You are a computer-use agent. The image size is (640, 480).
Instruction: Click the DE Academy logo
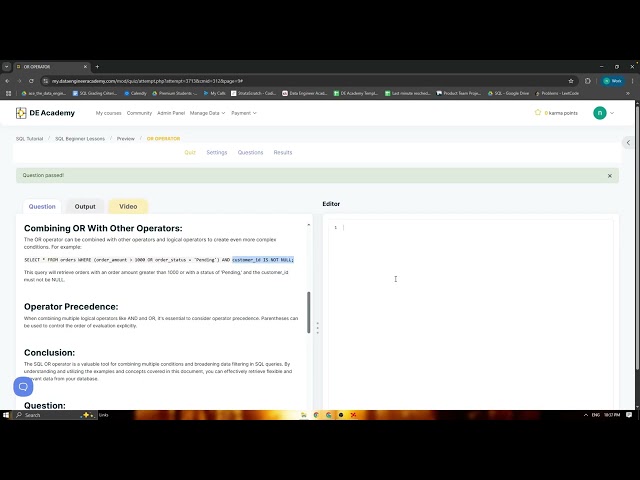coord(45,113)
